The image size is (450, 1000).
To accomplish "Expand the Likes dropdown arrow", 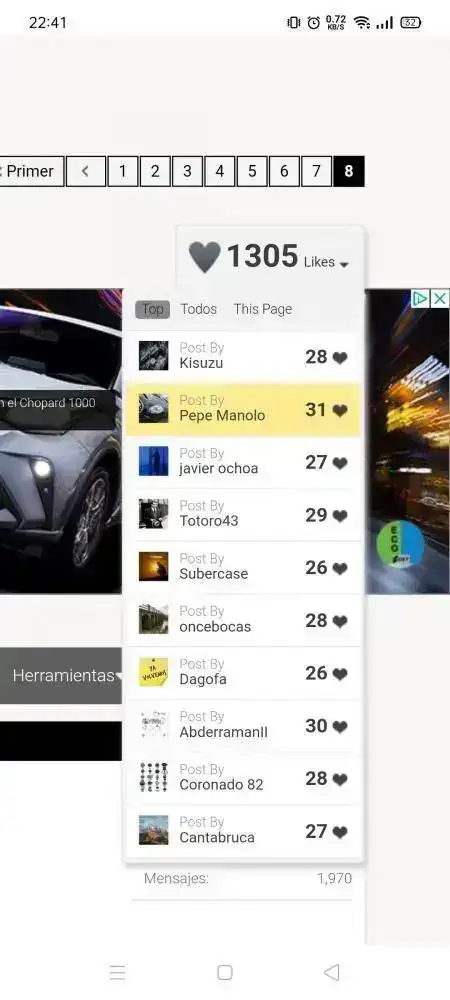I will pyautogui.click(x=344, y=265).
